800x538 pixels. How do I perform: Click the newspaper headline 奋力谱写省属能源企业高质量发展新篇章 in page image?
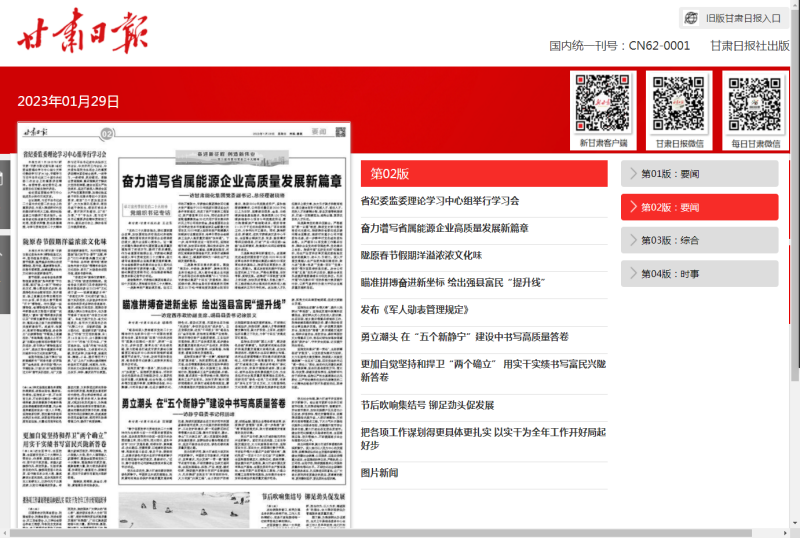click(231, 182)
